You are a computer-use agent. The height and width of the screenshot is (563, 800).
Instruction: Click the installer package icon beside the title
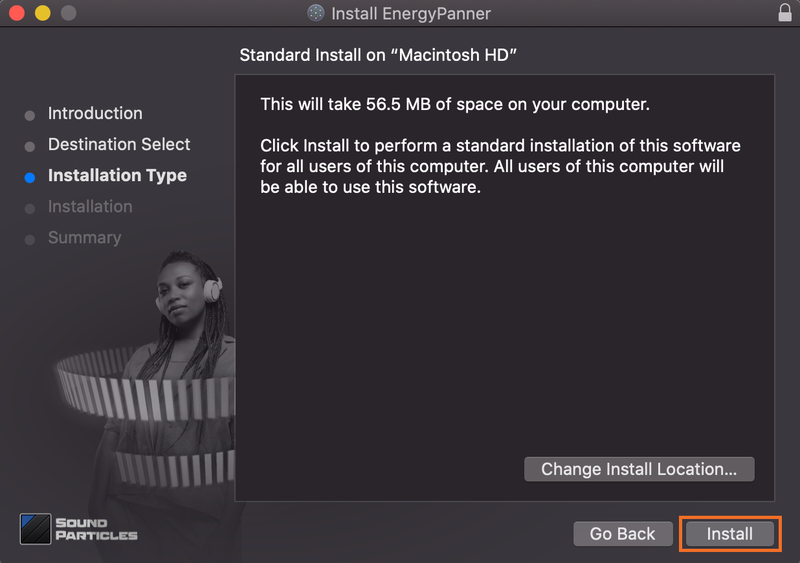316,13
